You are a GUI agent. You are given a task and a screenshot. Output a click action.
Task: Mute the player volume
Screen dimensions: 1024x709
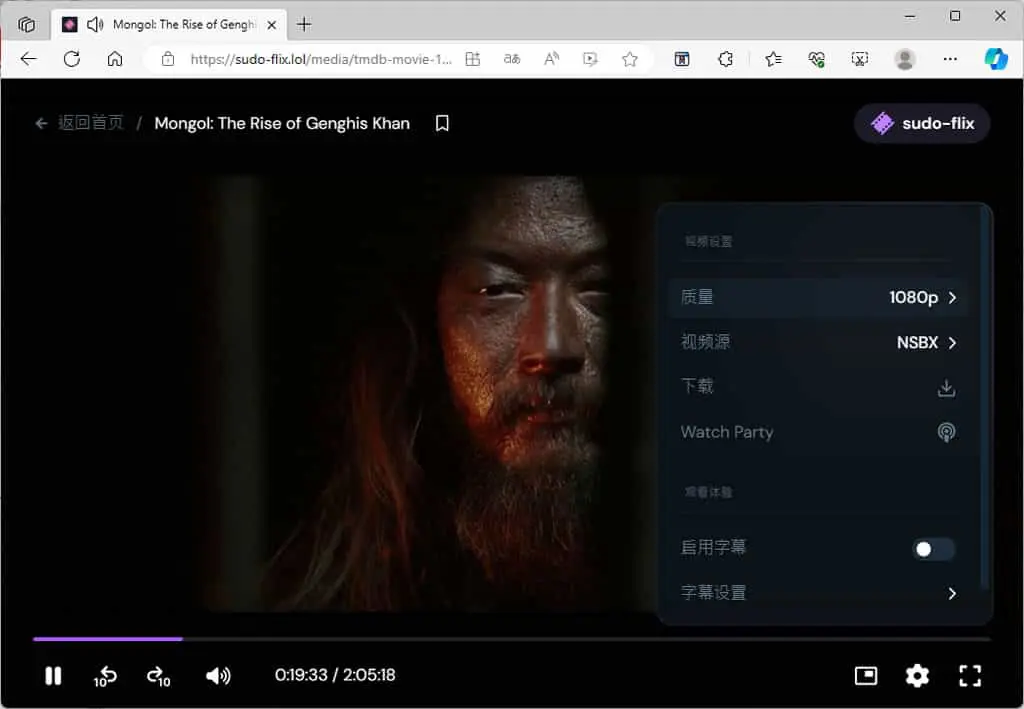(217, 676)
